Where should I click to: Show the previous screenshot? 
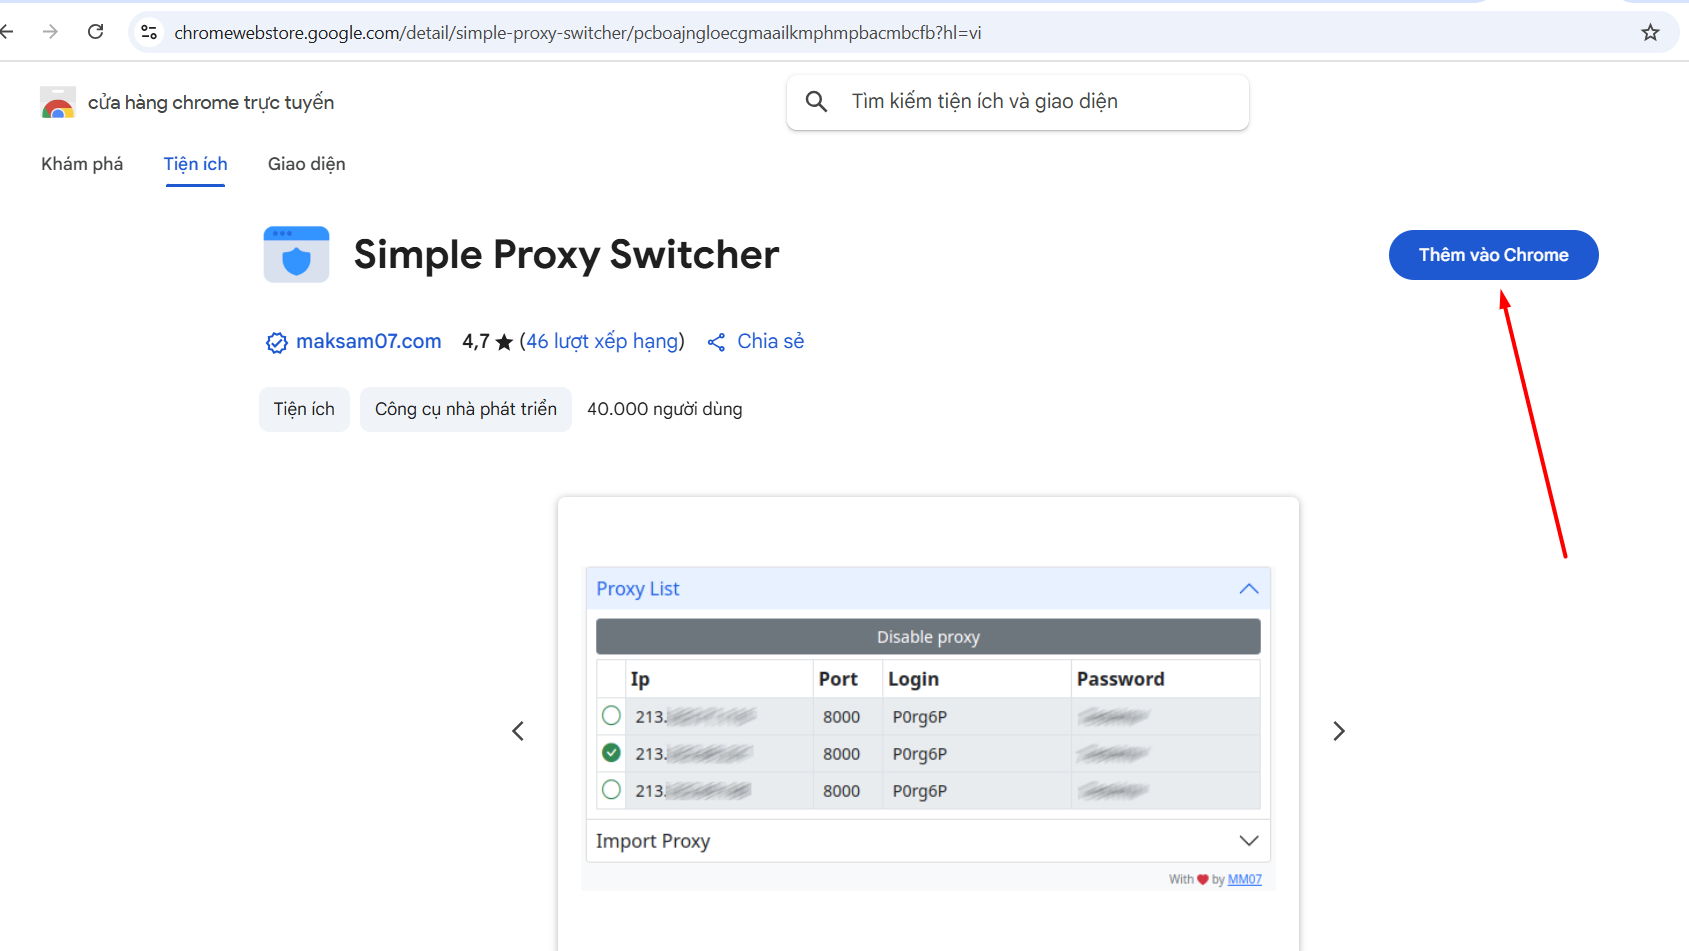point(518,731)
